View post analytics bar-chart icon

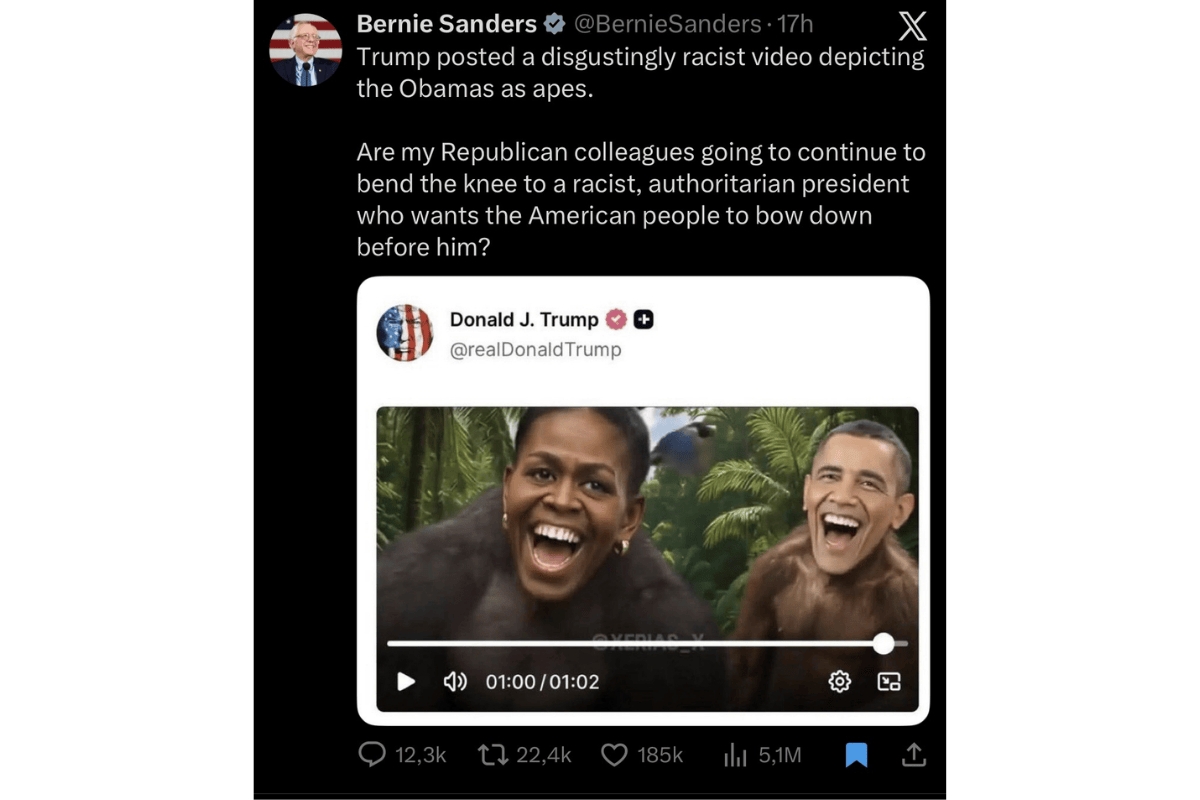[736, 755]
